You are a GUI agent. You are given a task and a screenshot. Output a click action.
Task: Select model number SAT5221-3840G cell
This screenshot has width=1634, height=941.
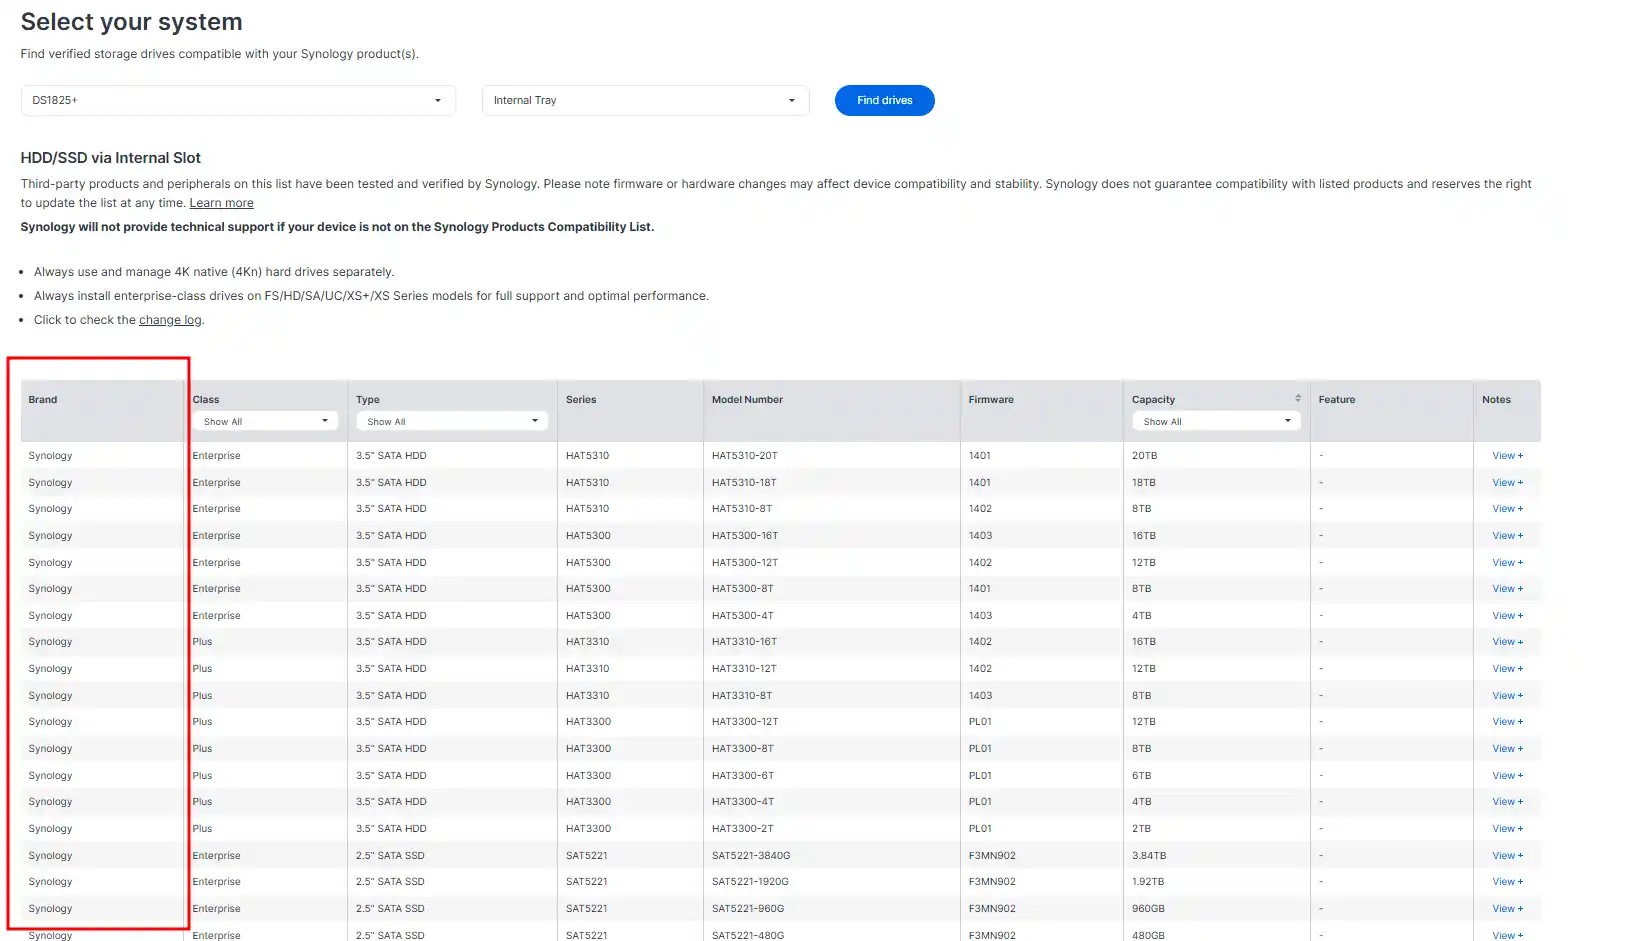pyautogui.click(x=751, y=856)
